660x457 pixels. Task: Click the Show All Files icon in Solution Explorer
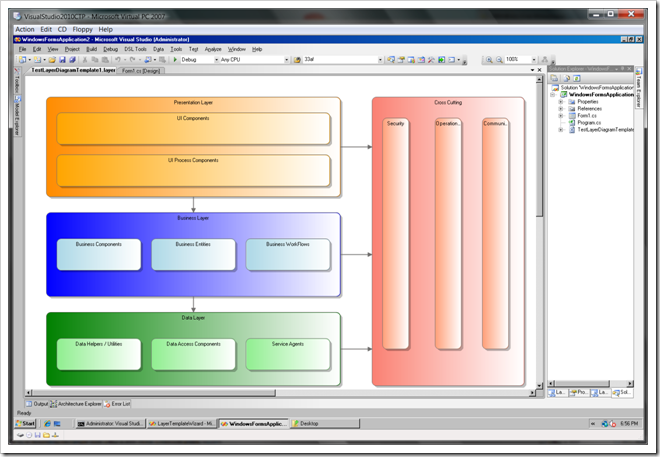[x=566, y=78]
